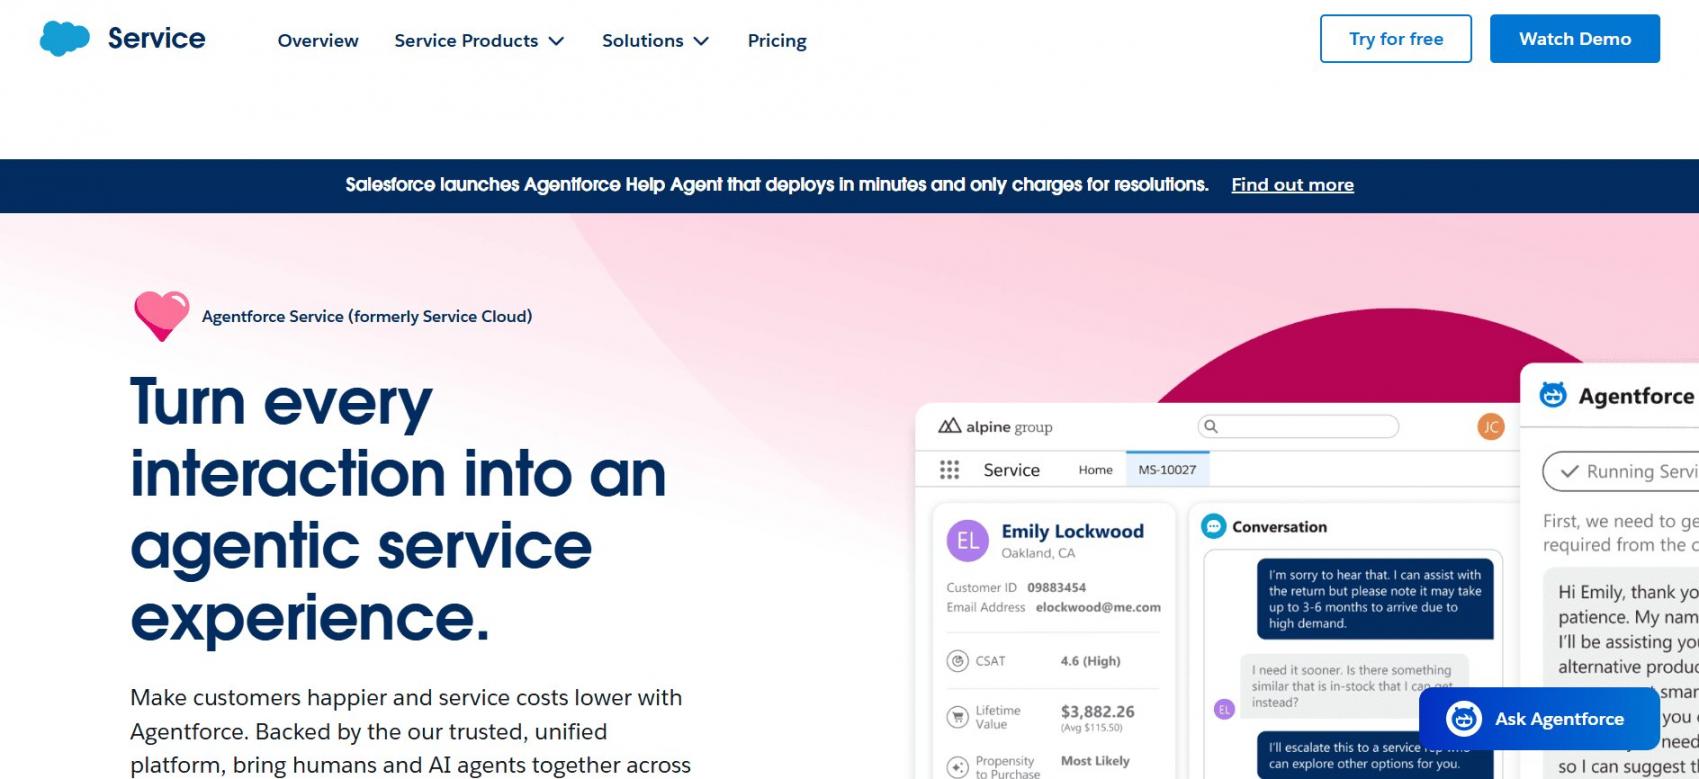1699x779 pixels.
Task: Click the Emily Lockwood name
Action: point(1072,531)
